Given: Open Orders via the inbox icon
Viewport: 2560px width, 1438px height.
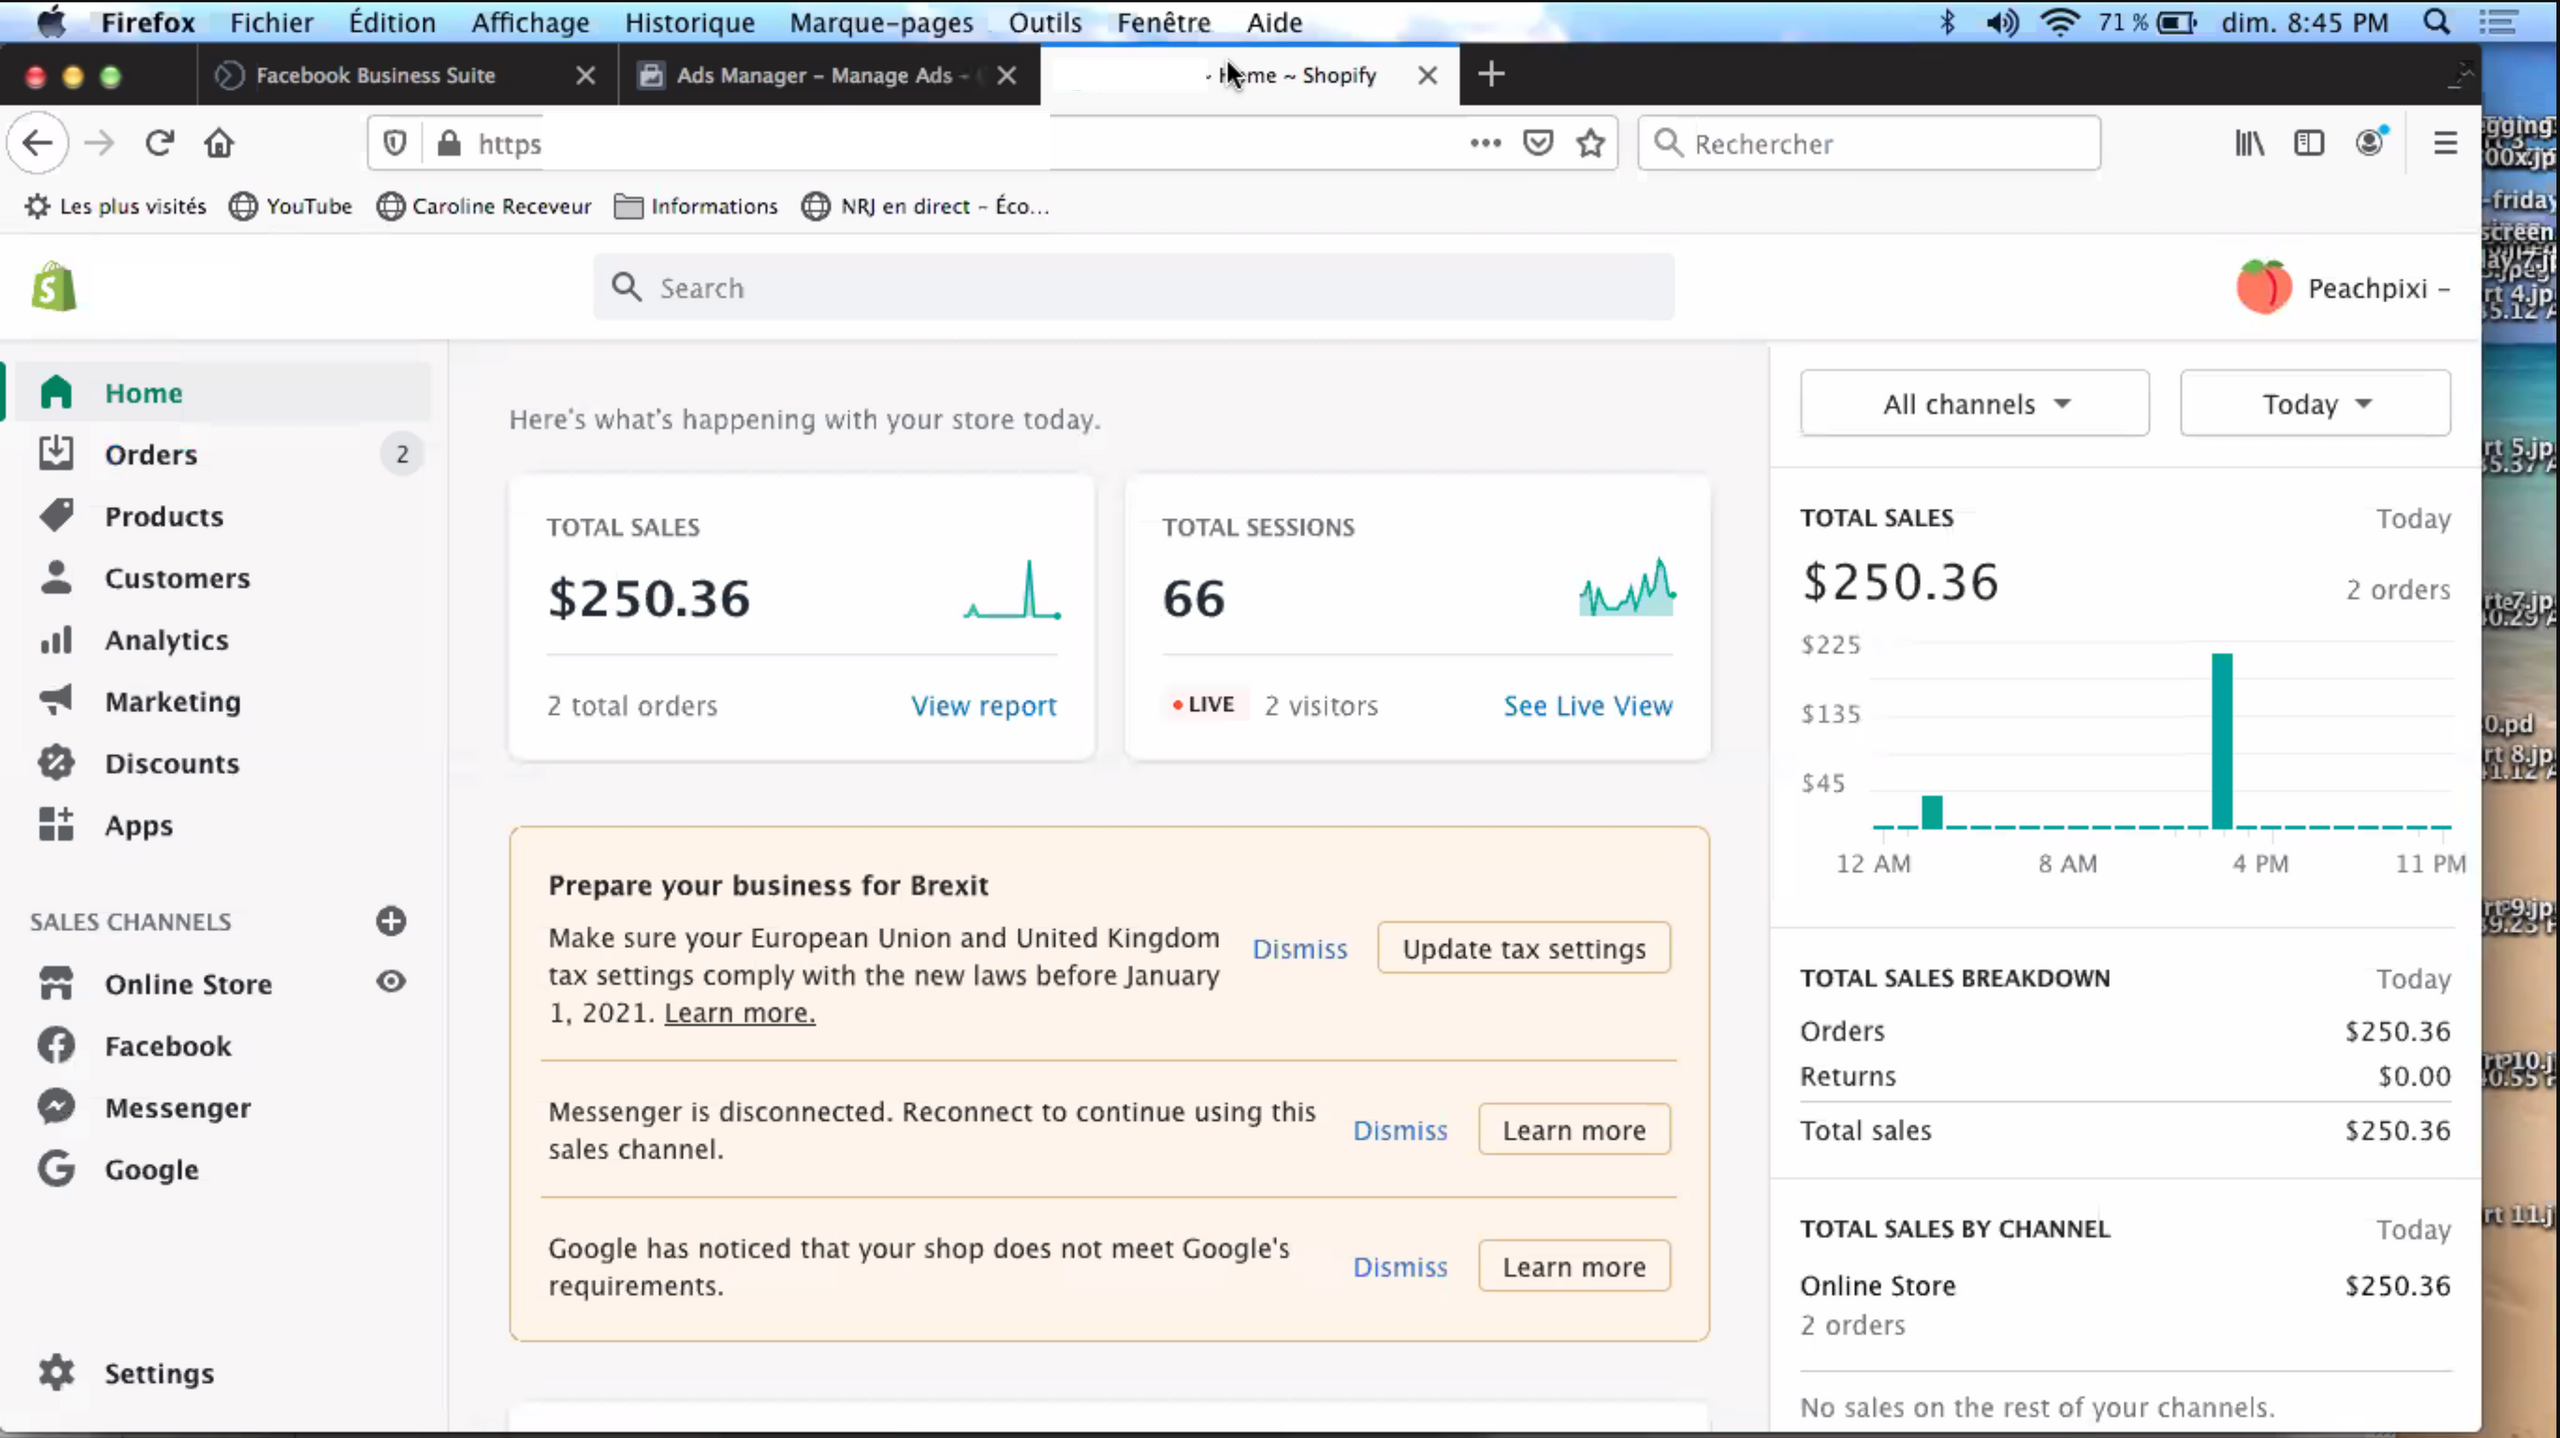Looking at the screenshot, I should (x=56, y=453).
